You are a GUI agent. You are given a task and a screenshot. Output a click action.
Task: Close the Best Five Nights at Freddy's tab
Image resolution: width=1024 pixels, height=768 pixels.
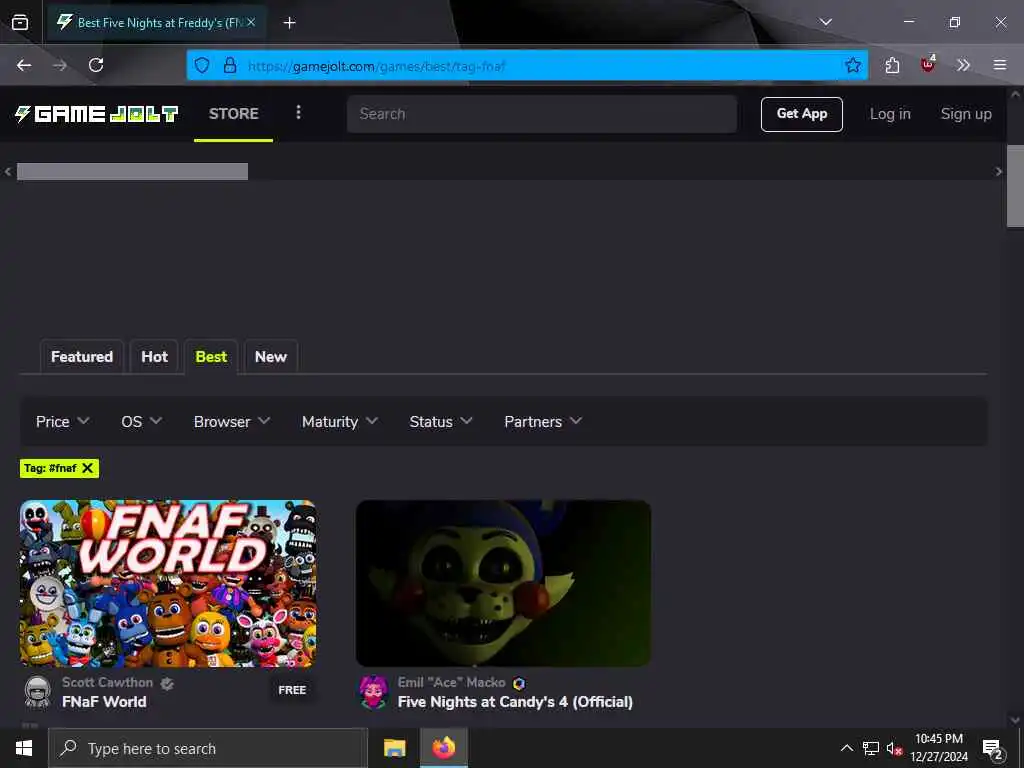tap(251, 23)
